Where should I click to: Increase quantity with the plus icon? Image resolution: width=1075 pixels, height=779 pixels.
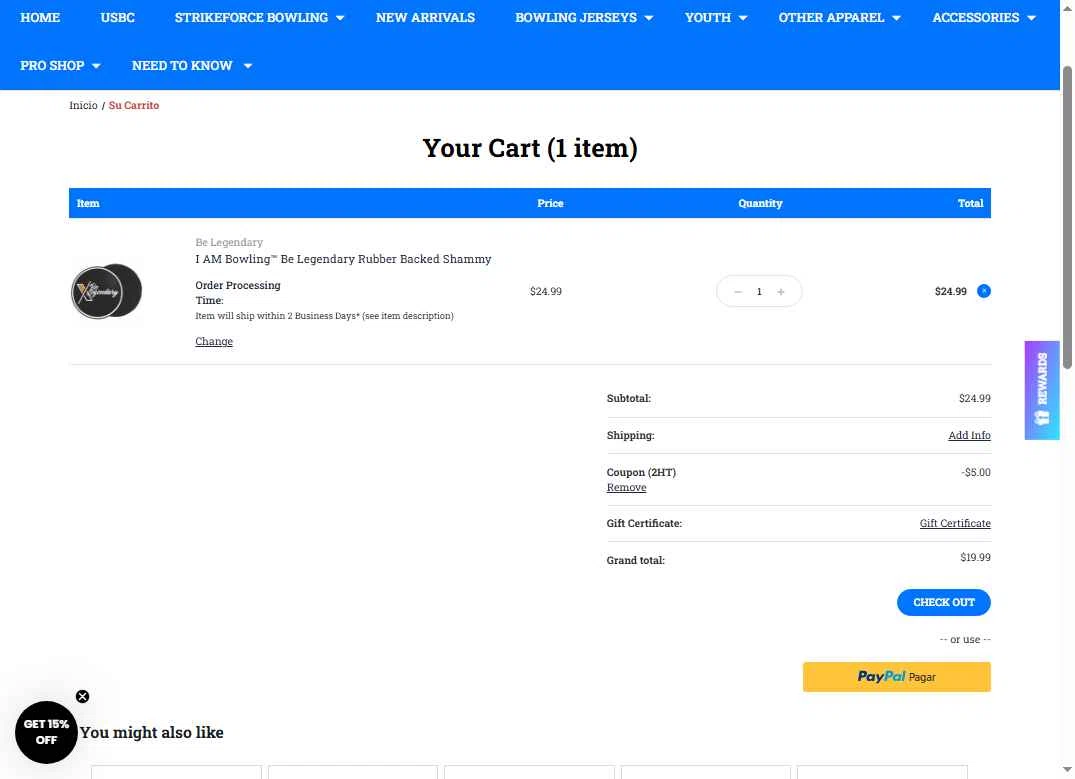click(780, 291)
